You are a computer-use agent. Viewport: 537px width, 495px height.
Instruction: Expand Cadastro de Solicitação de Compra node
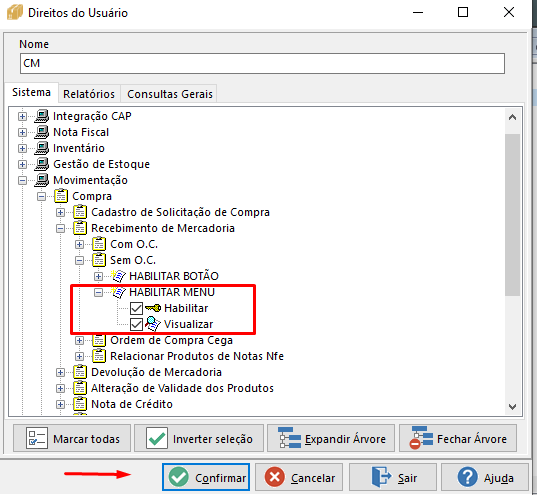point(60,213)
